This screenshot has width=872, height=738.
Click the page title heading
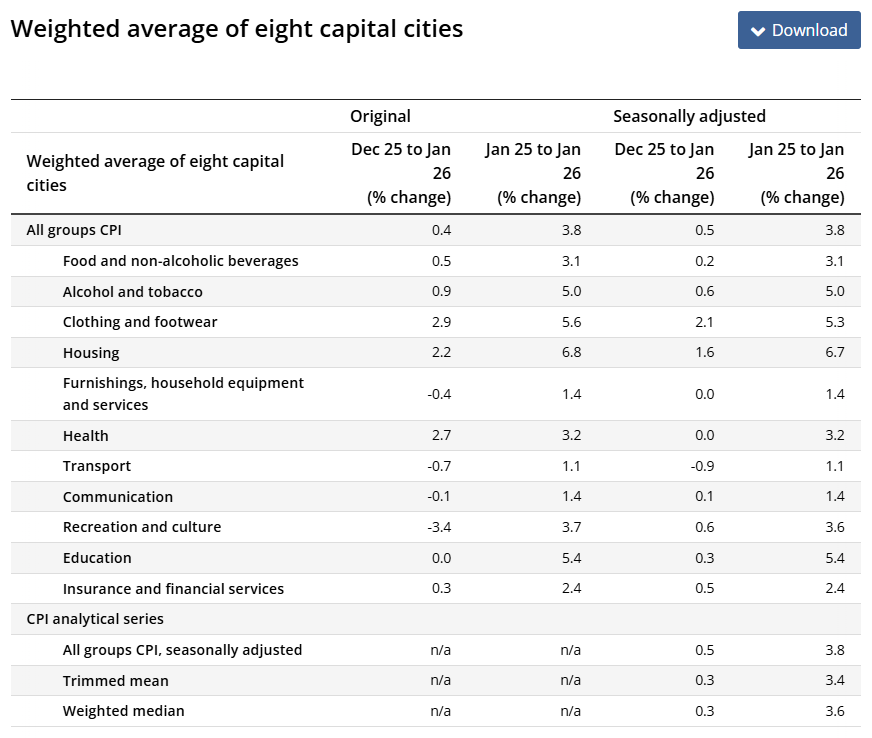(237, 29)
